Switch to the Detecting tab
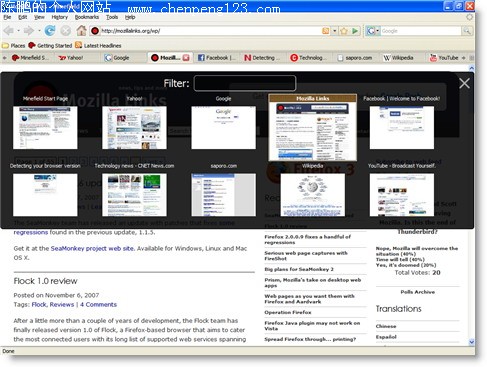The height and width of the screenshot is (367, 487). click(x=263, y=58)
